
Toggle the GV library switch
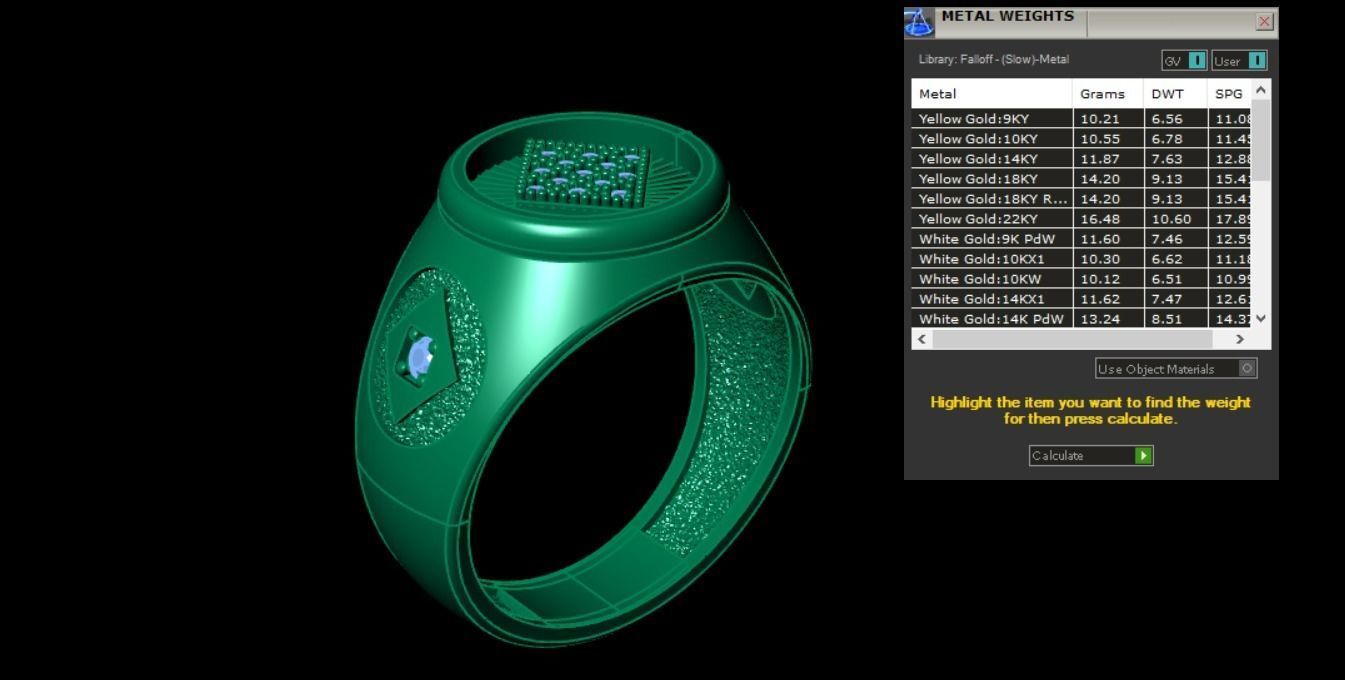tap(1184, 61)
